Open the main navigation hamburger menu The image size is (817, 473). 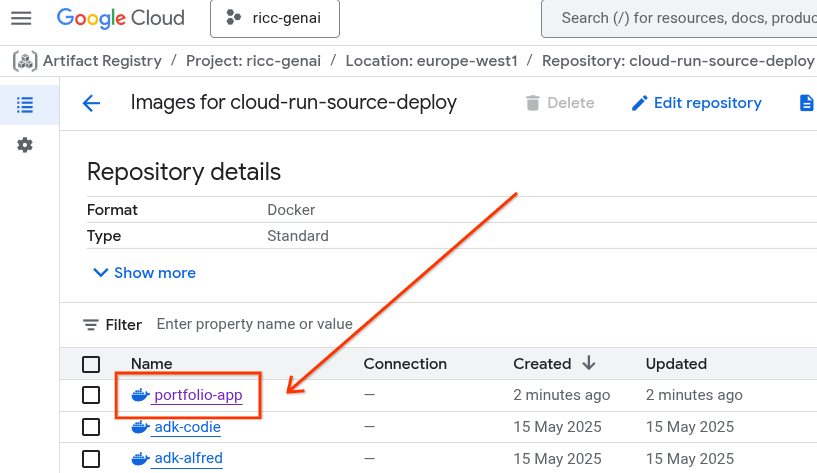[x=21, y=18]
